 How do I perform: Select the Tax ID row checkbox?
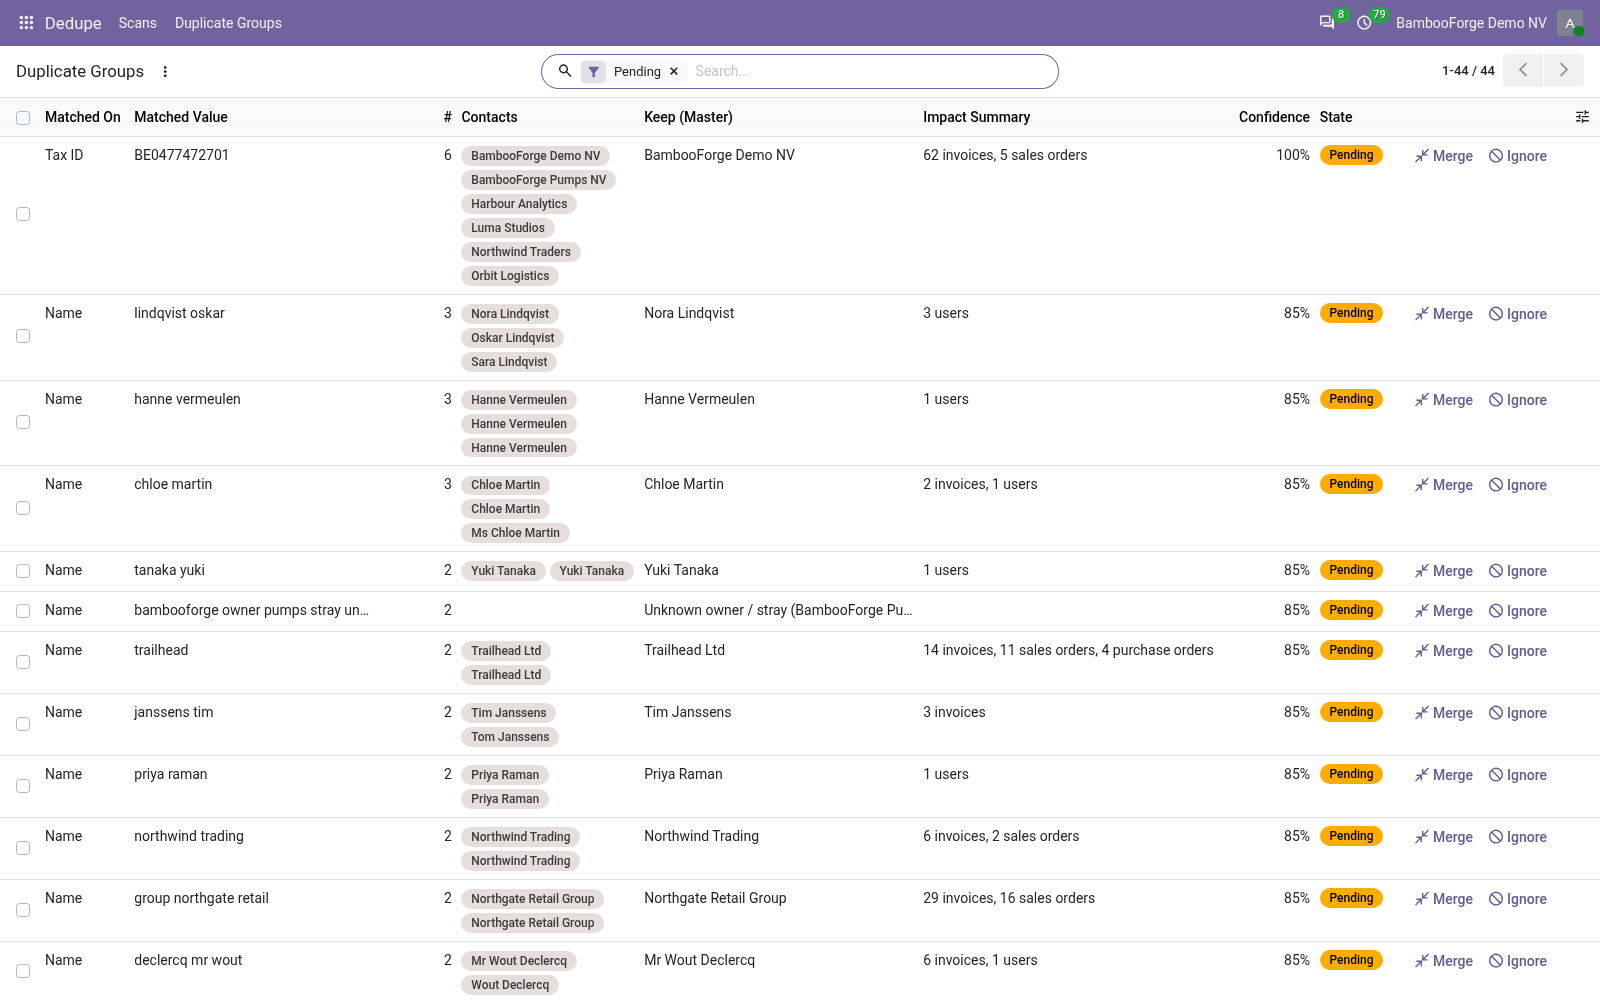coord(23,214)
